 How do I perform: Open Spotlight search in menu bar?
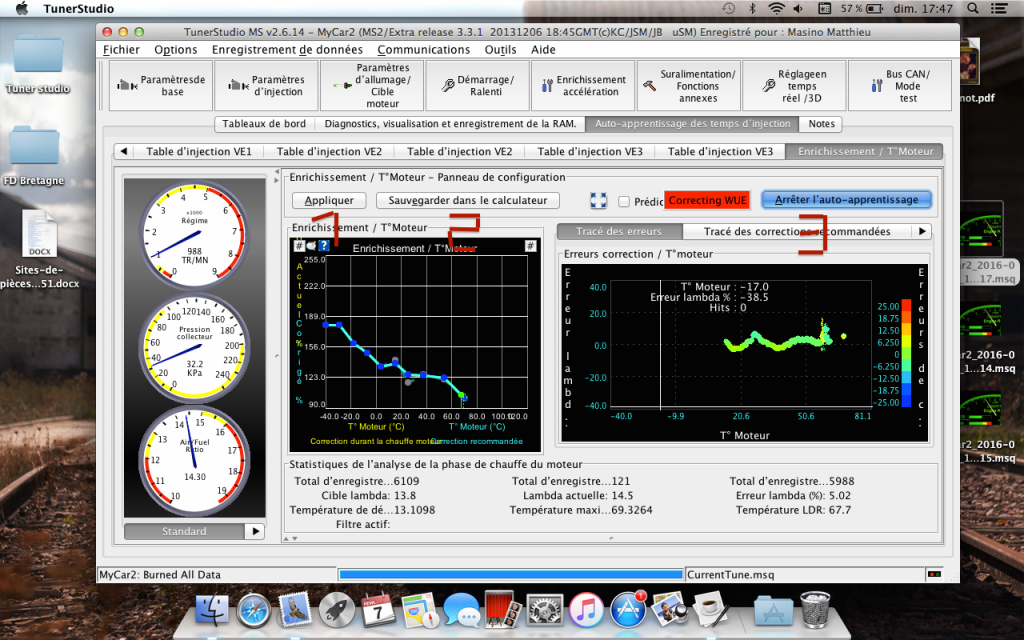(972, 8)
